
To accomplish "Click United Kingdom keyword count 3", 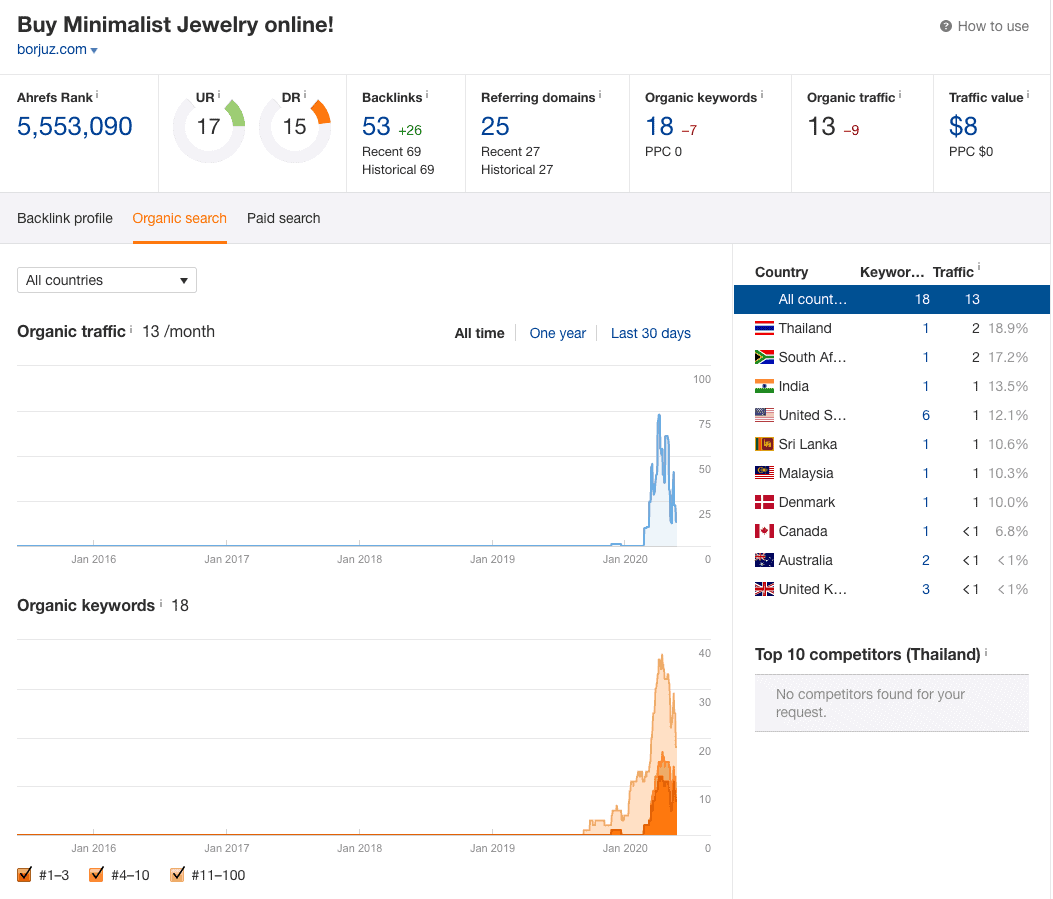I will 925,589.
